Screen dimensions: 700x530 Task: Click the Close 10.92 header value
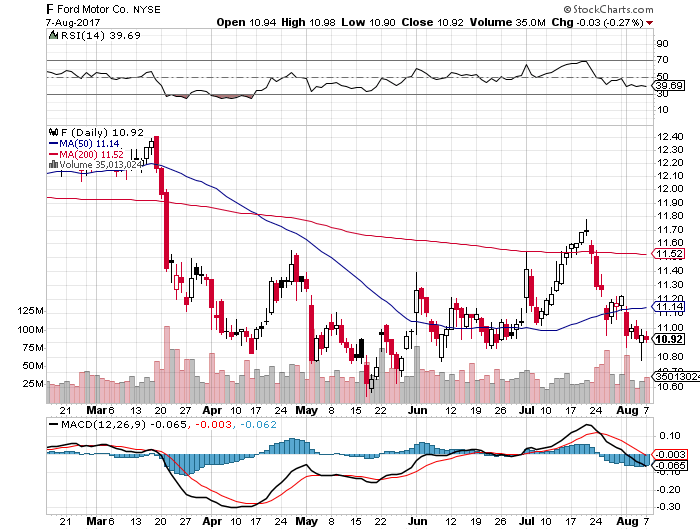[x=433, y=22]
